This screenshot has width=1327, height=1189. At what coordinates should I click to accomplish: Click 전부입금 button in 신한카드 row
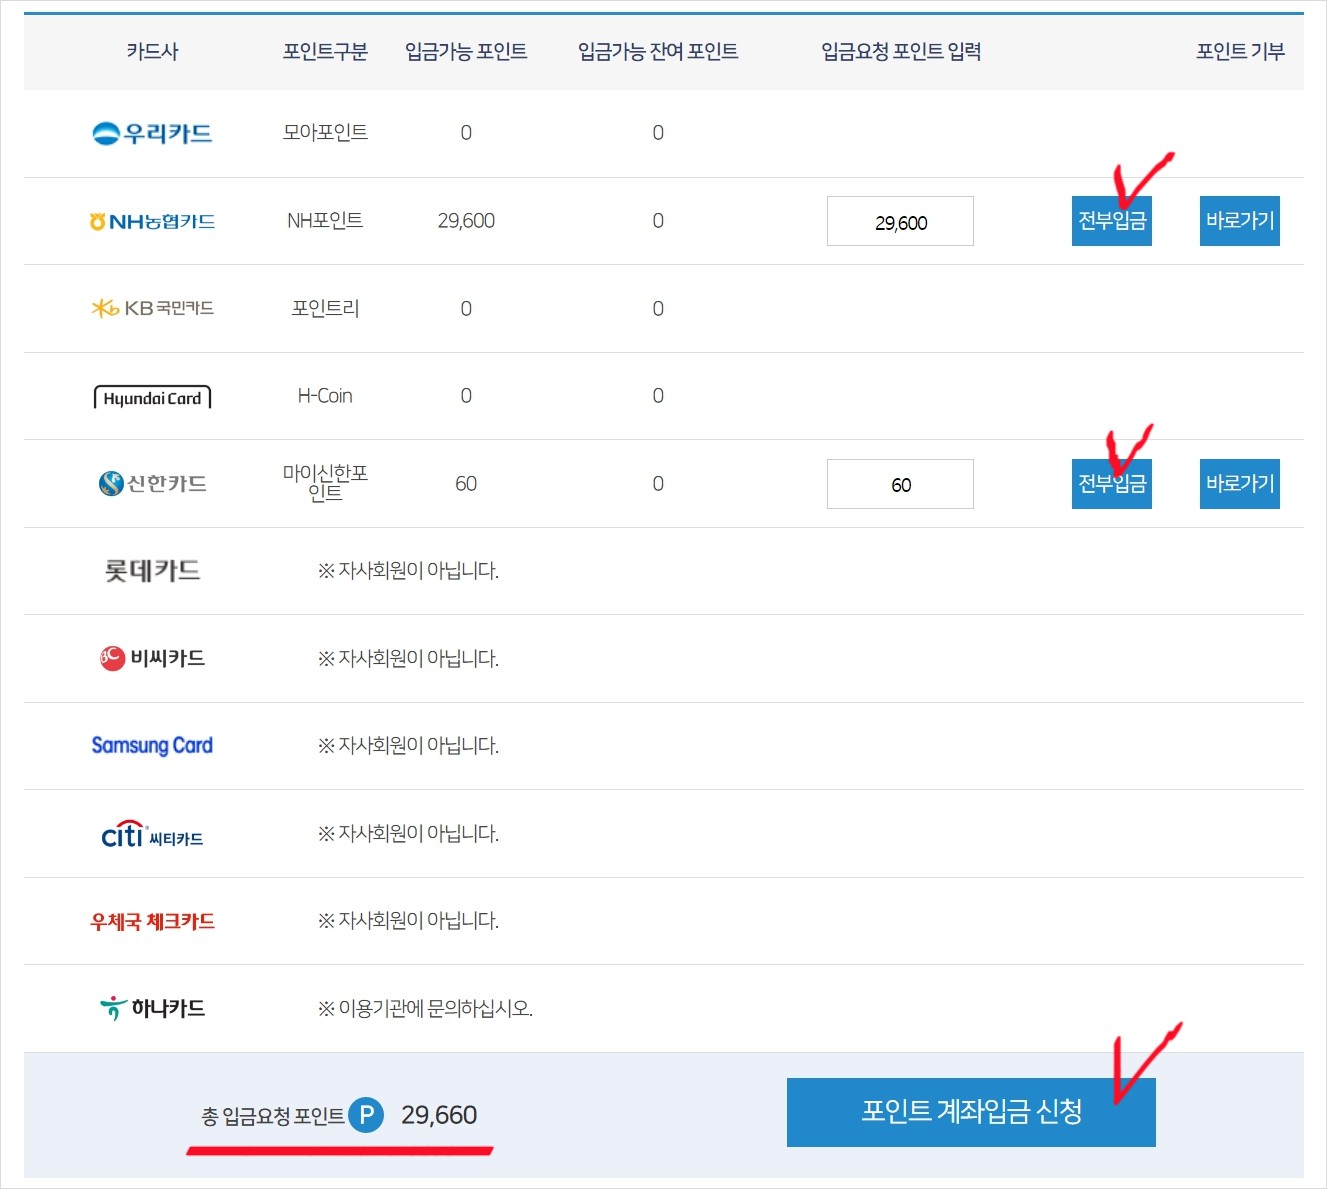tap(1111, 484)
